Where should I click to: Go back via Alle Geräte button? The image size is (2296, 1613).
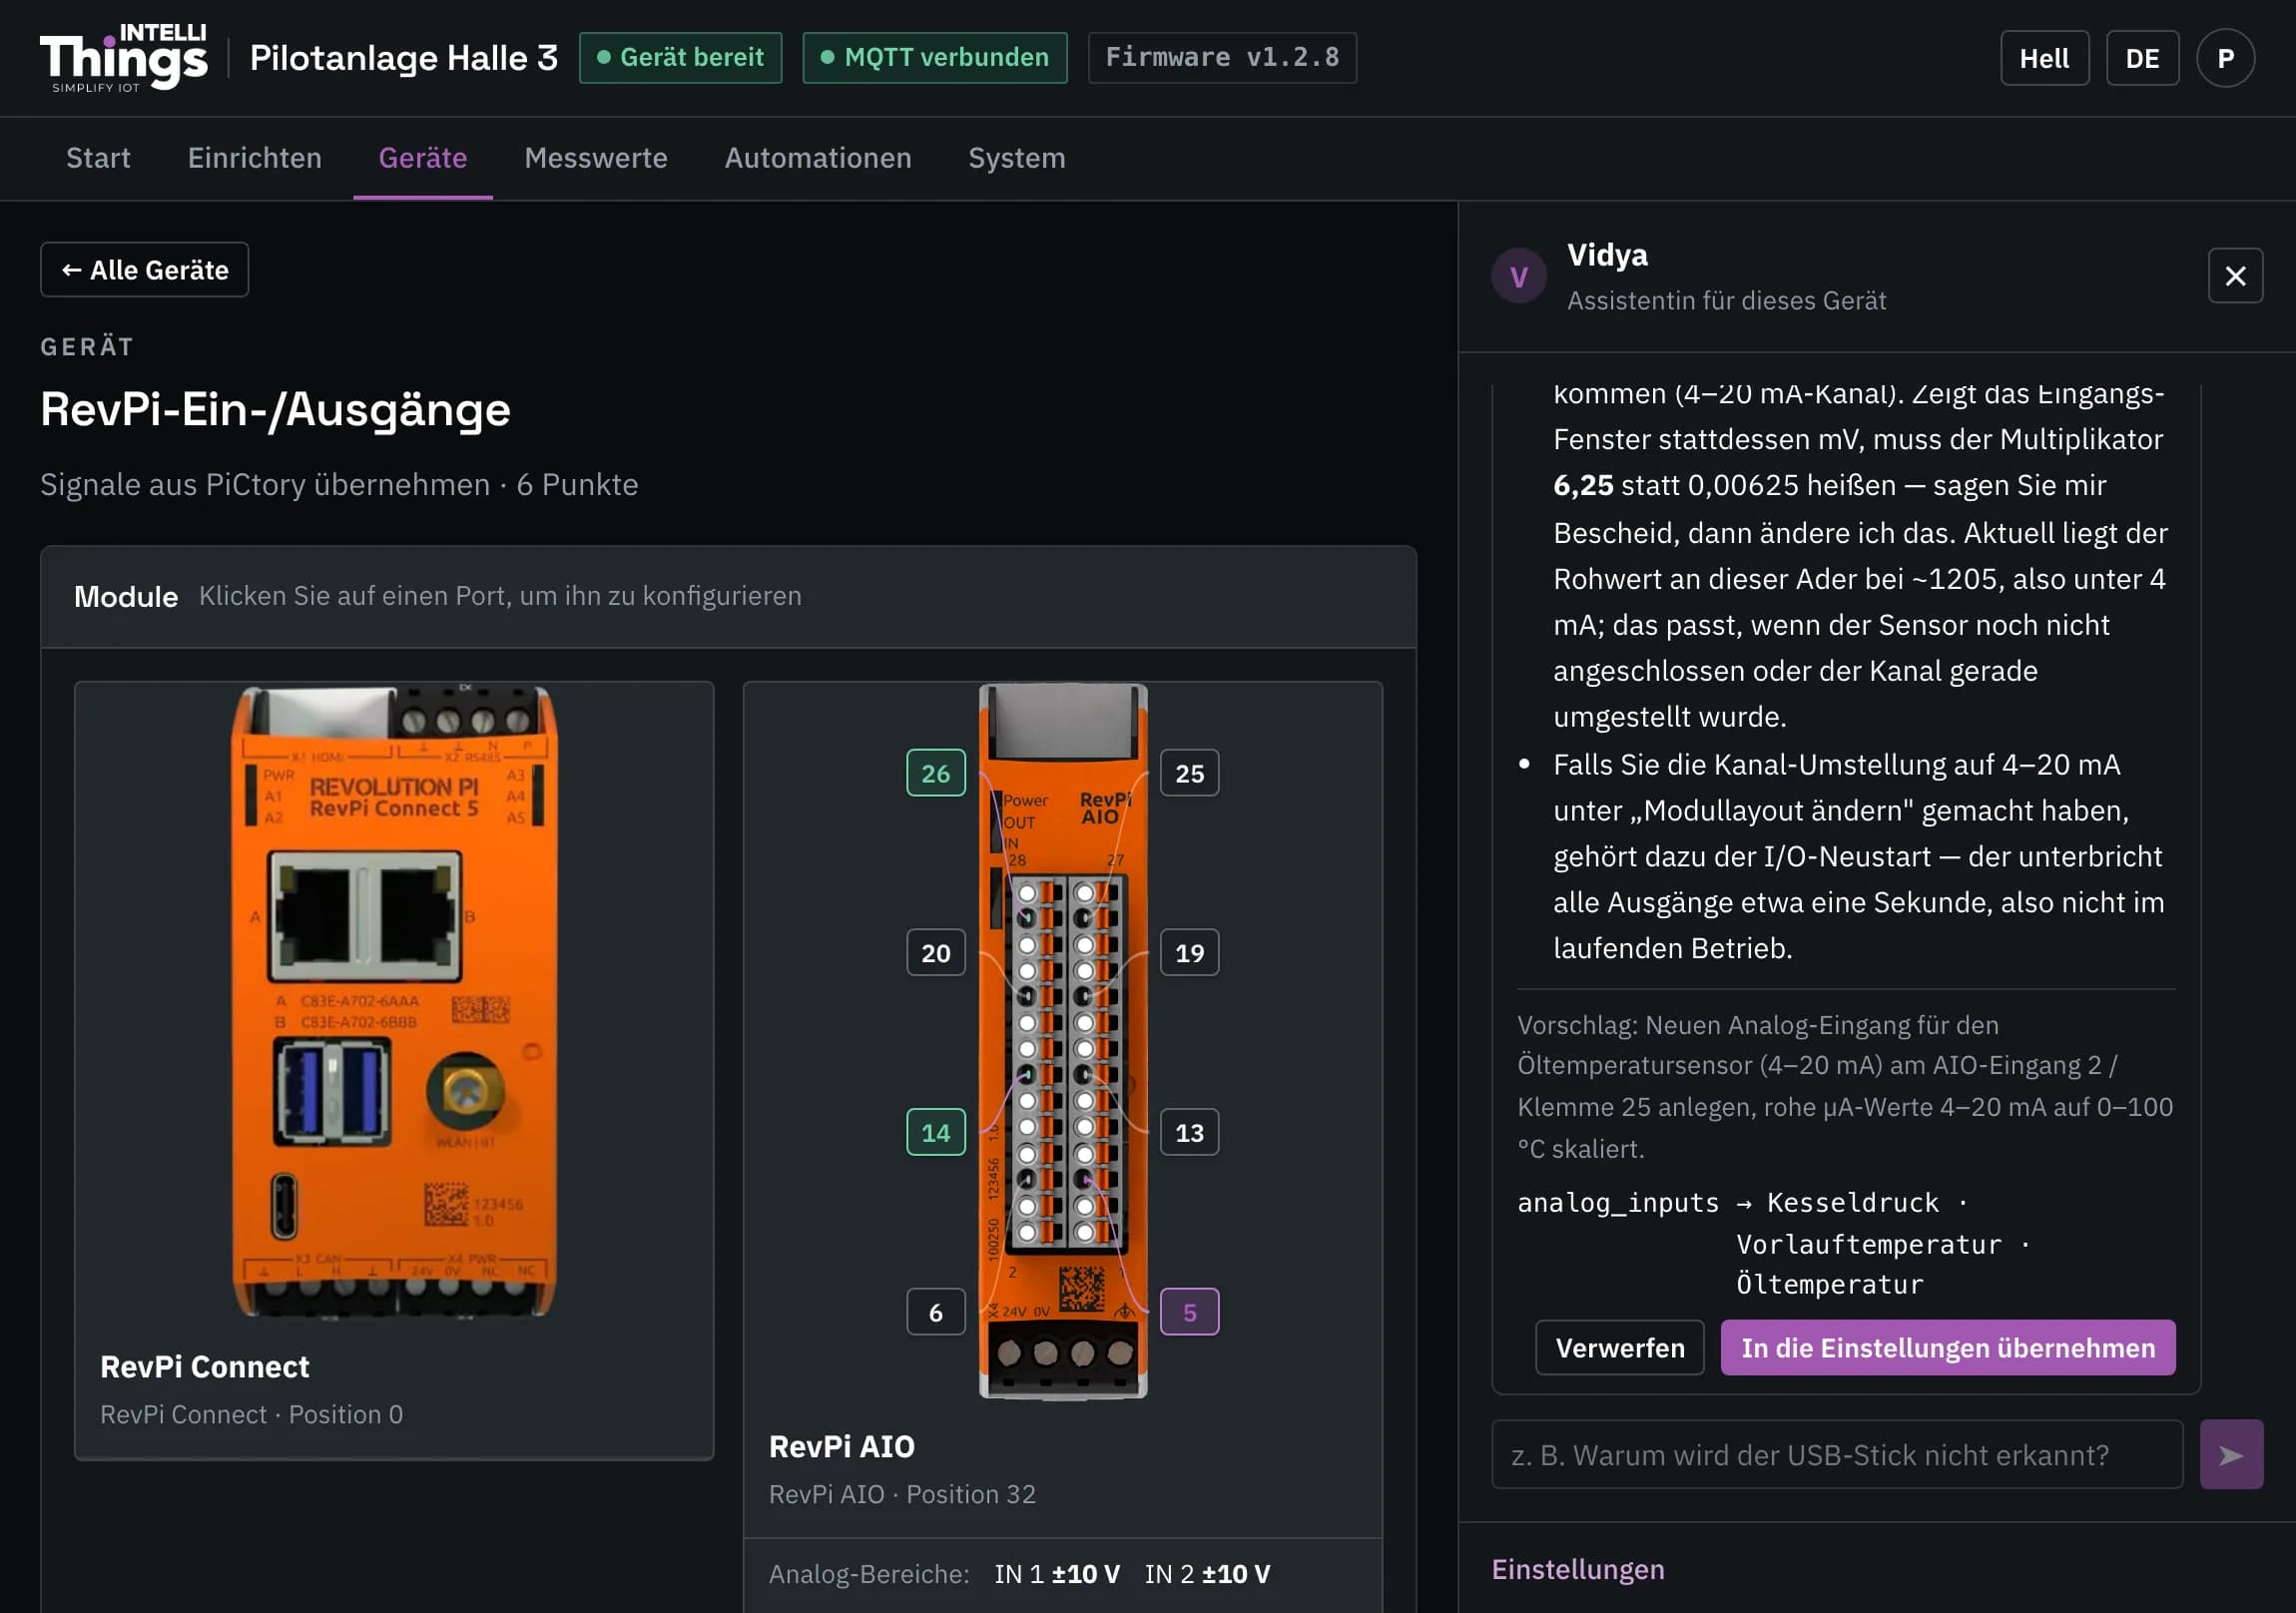click(x=145, y=270)
